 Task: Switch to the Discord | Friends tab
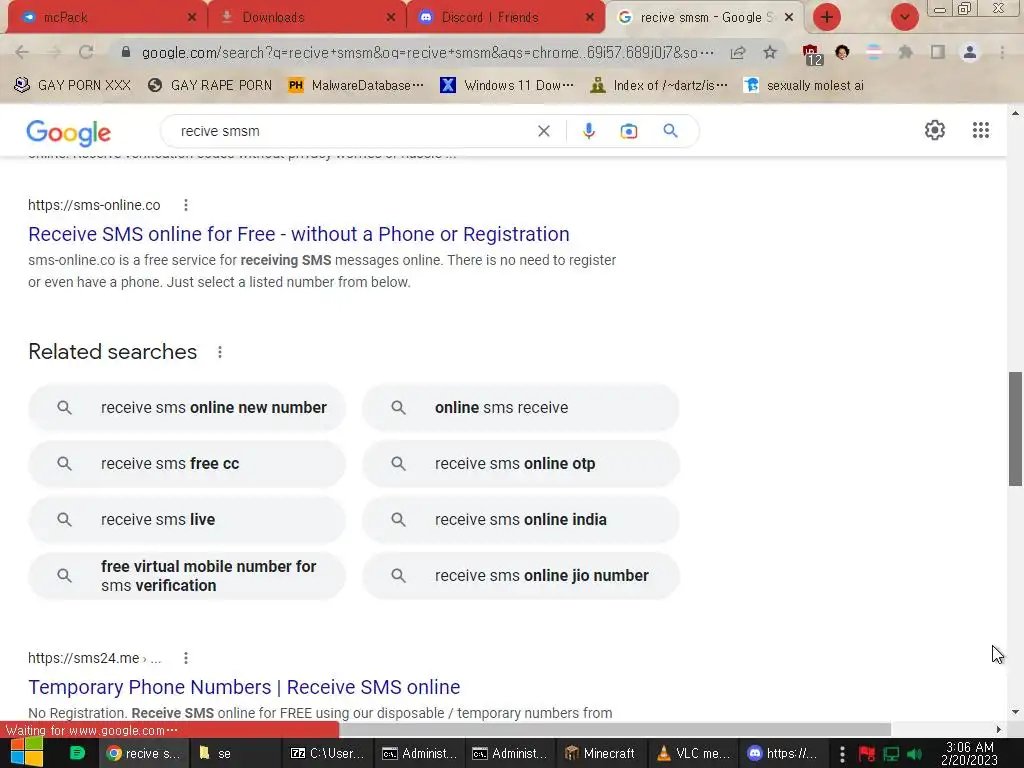click(x=506, y=18)
